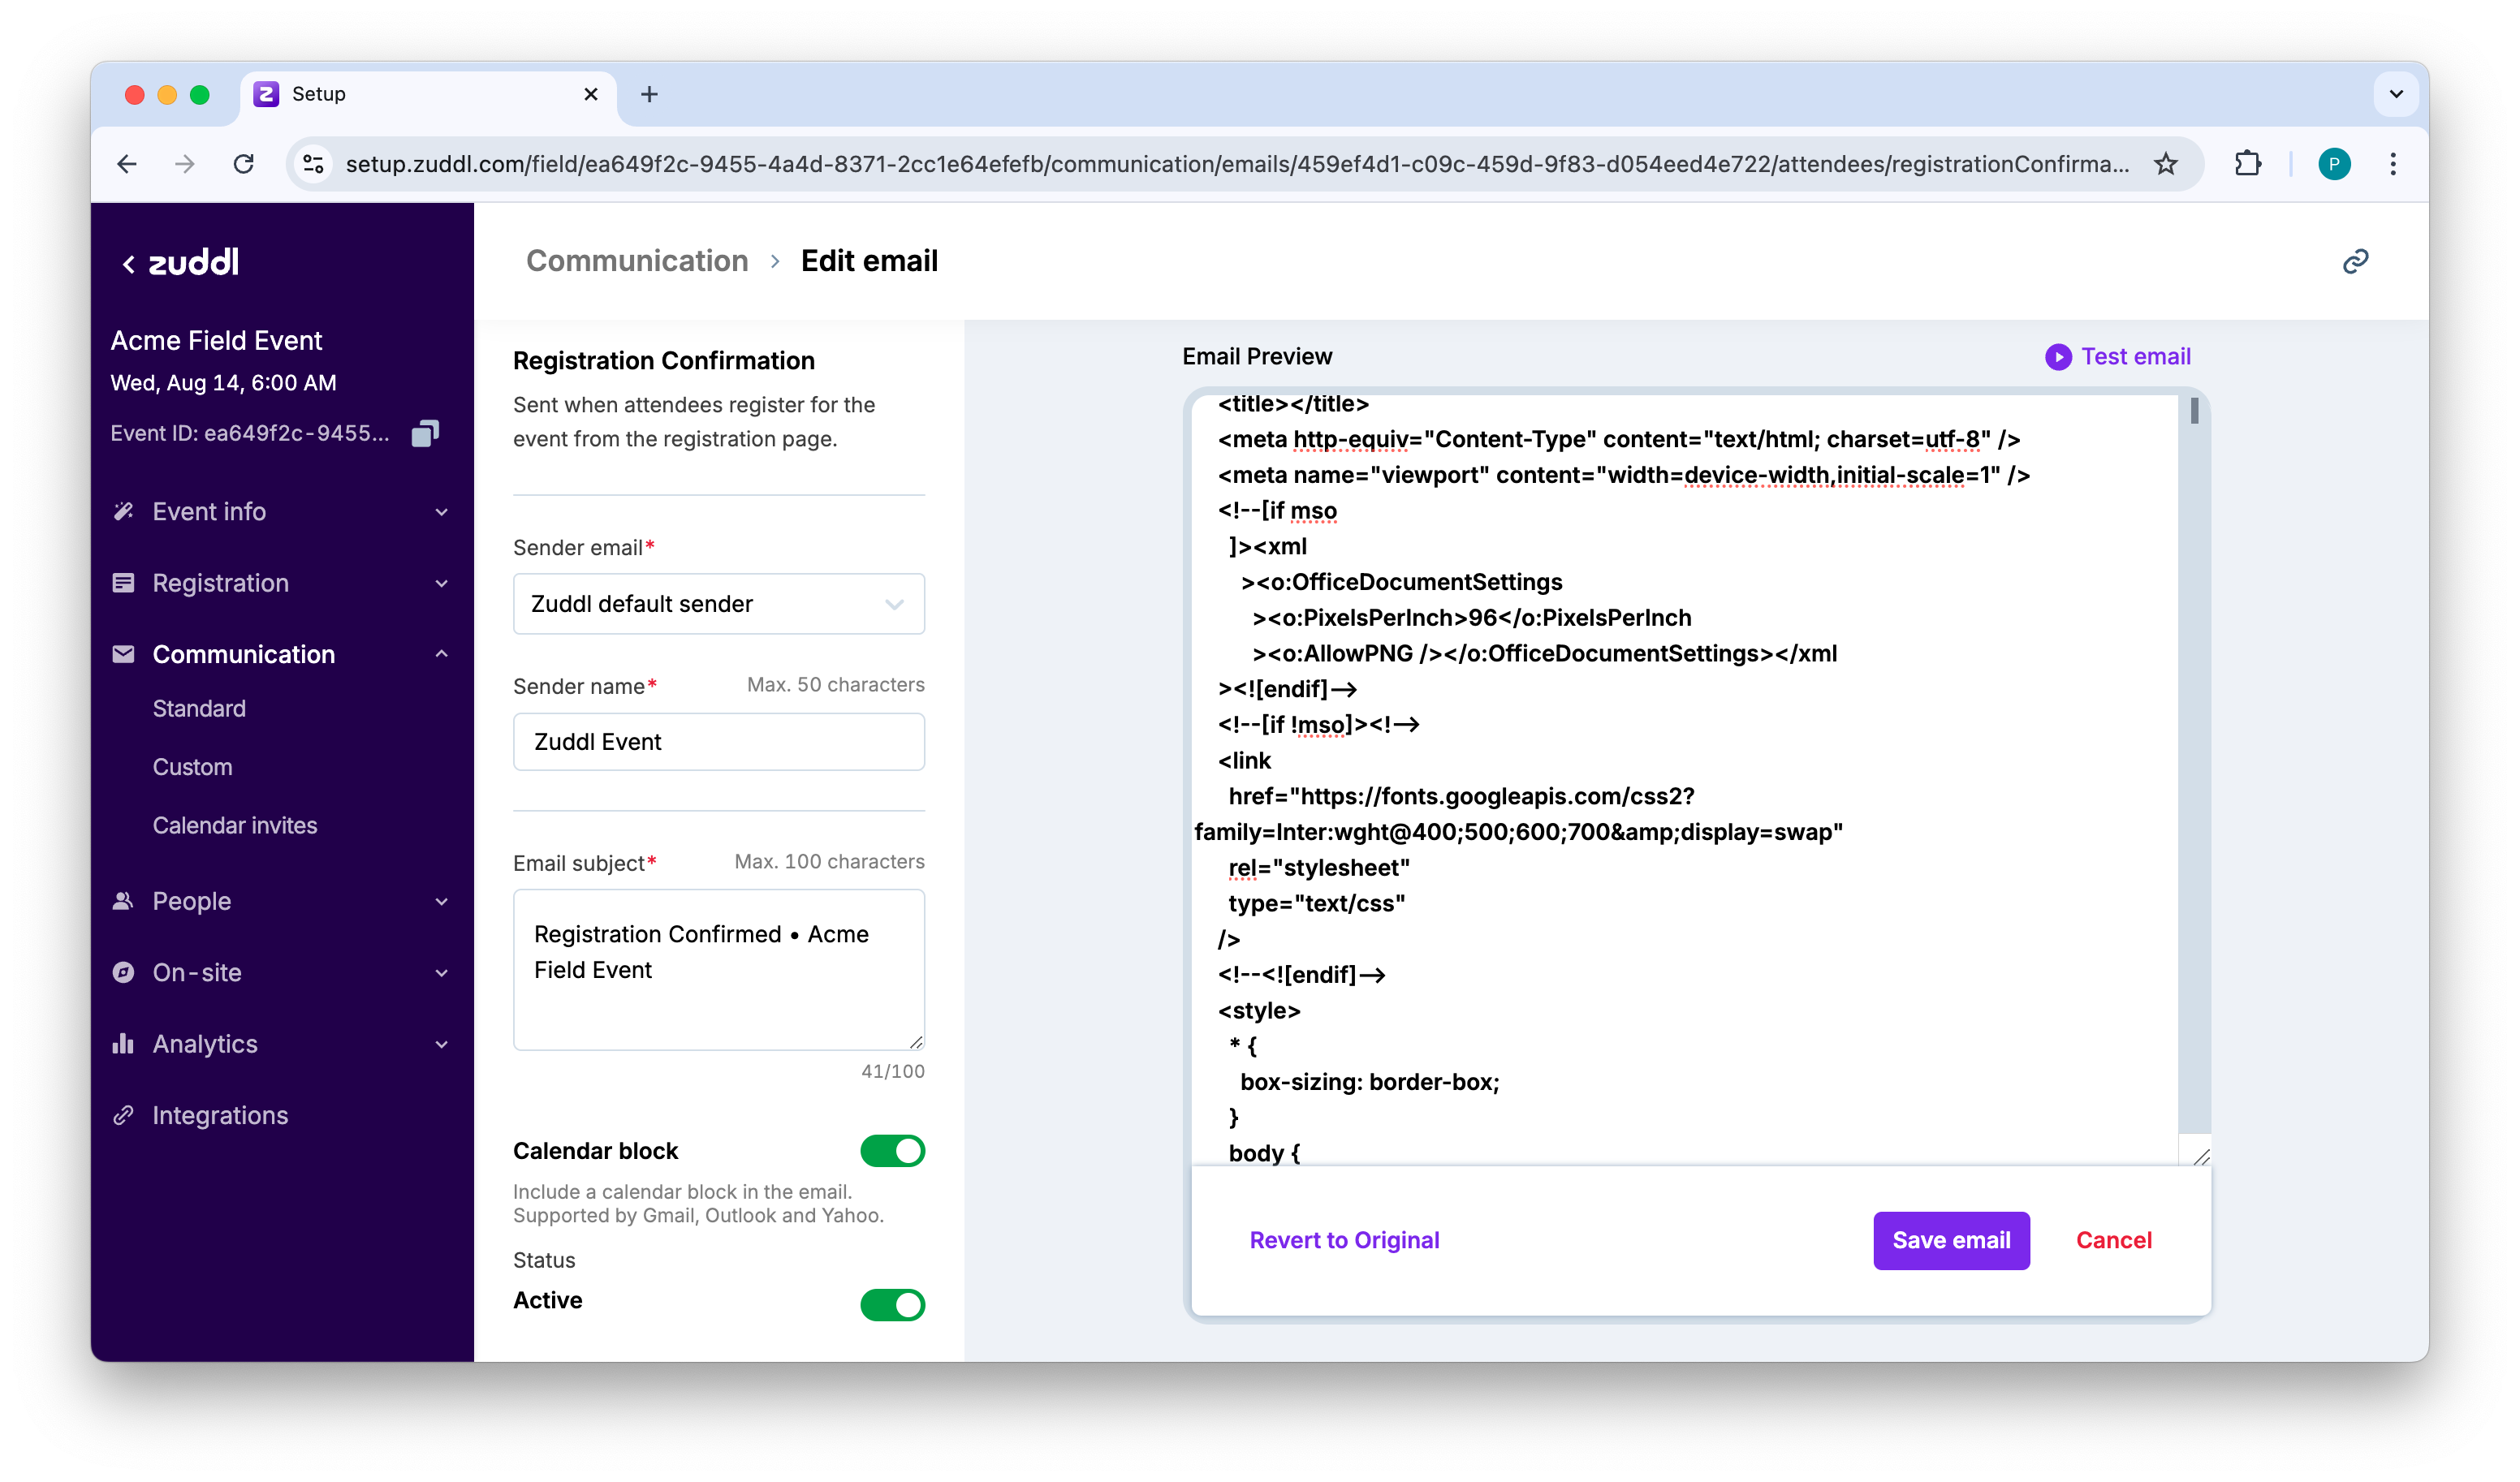Viewport: 2520px width, 1482px height.
Task: Click the link icon in the page header
Action: click(x=2355, y=262)
